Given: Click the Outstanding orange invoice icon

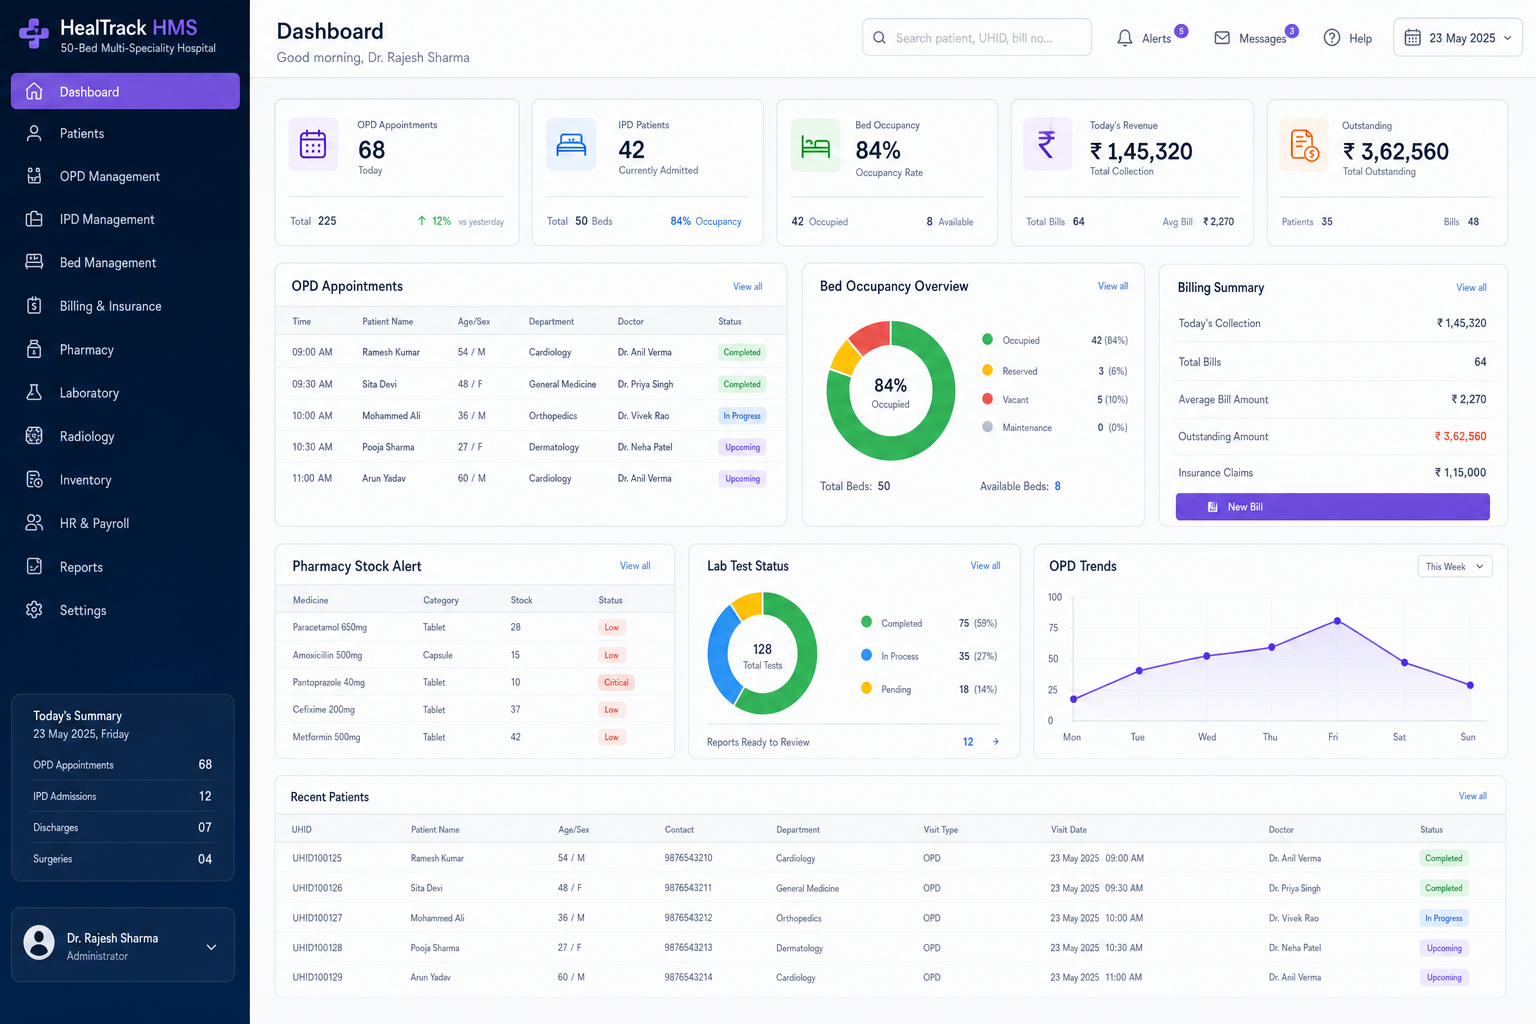Looking at the screenshot, I should tap(1304, 145).
